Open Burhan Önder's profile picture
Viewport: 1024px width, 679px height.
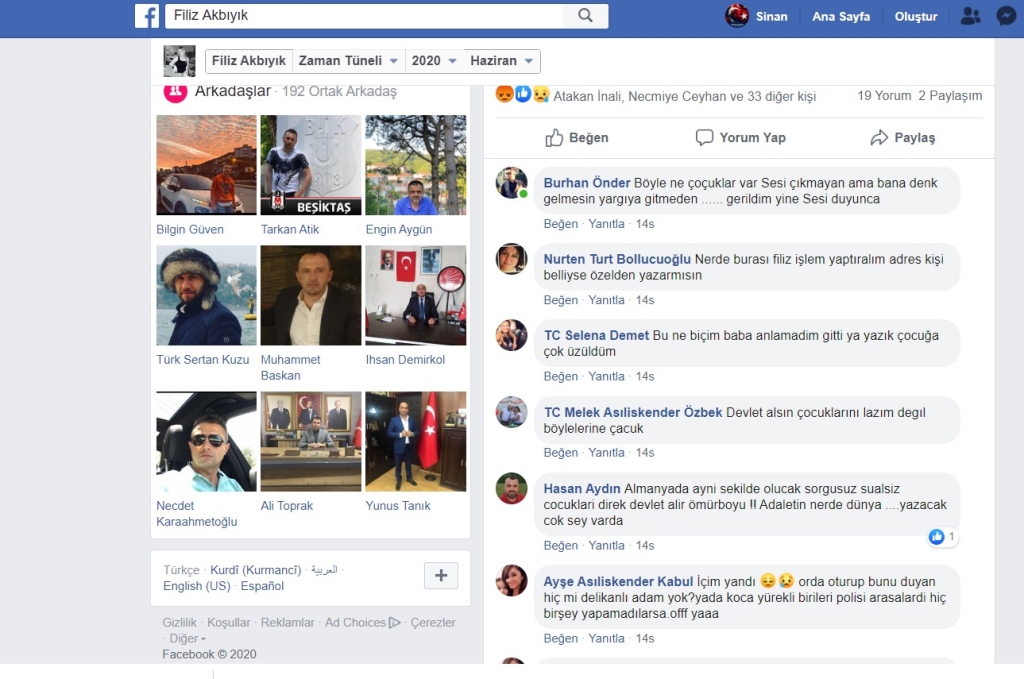[x=512, y=183]
